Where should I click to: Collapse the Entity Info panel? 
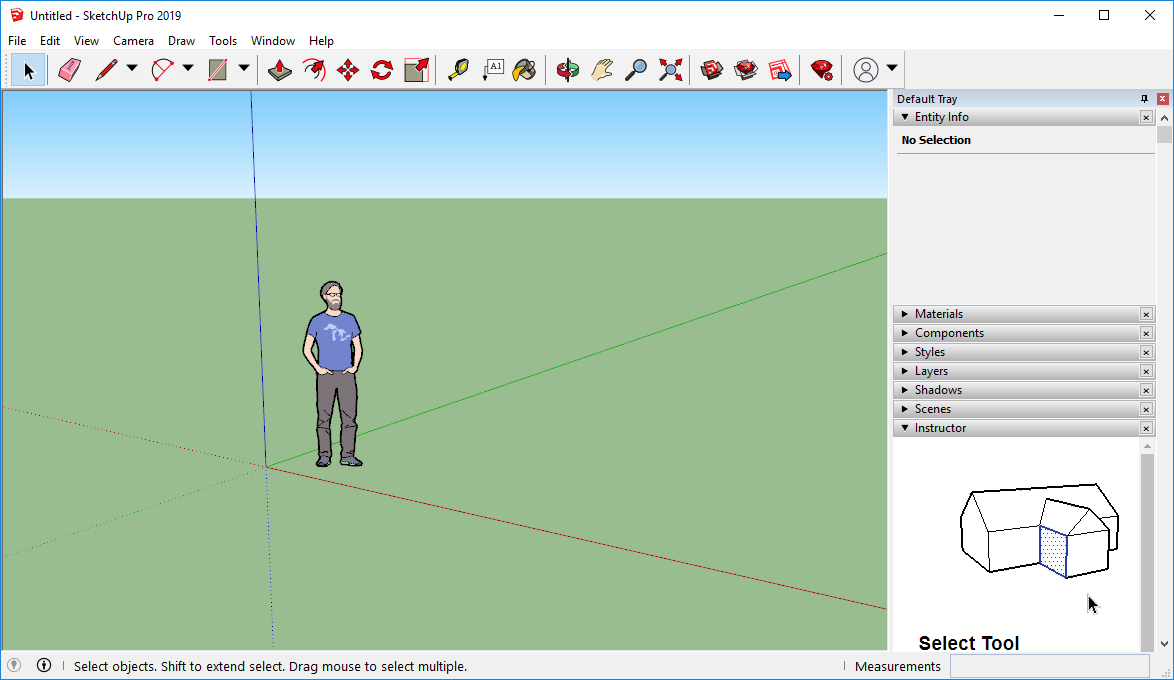coord(905,117)
